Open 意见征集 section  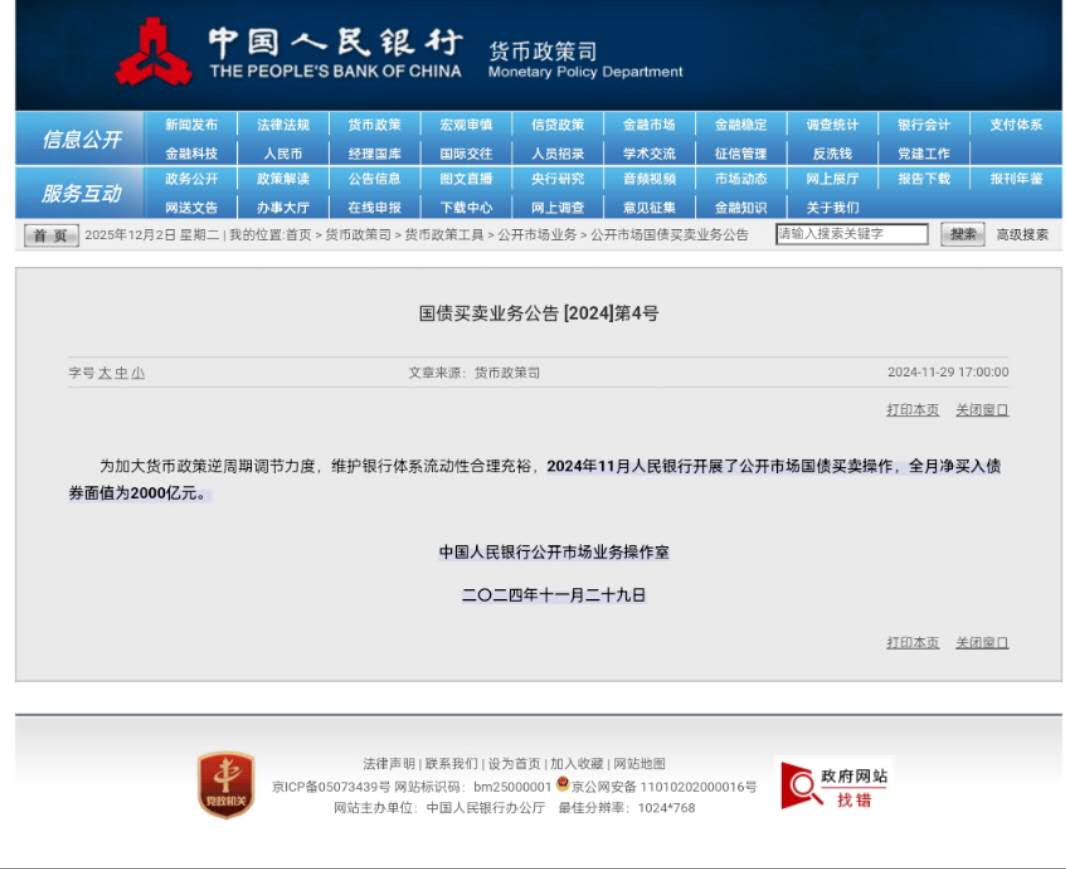pyautogui.click(x=649, y=207)
